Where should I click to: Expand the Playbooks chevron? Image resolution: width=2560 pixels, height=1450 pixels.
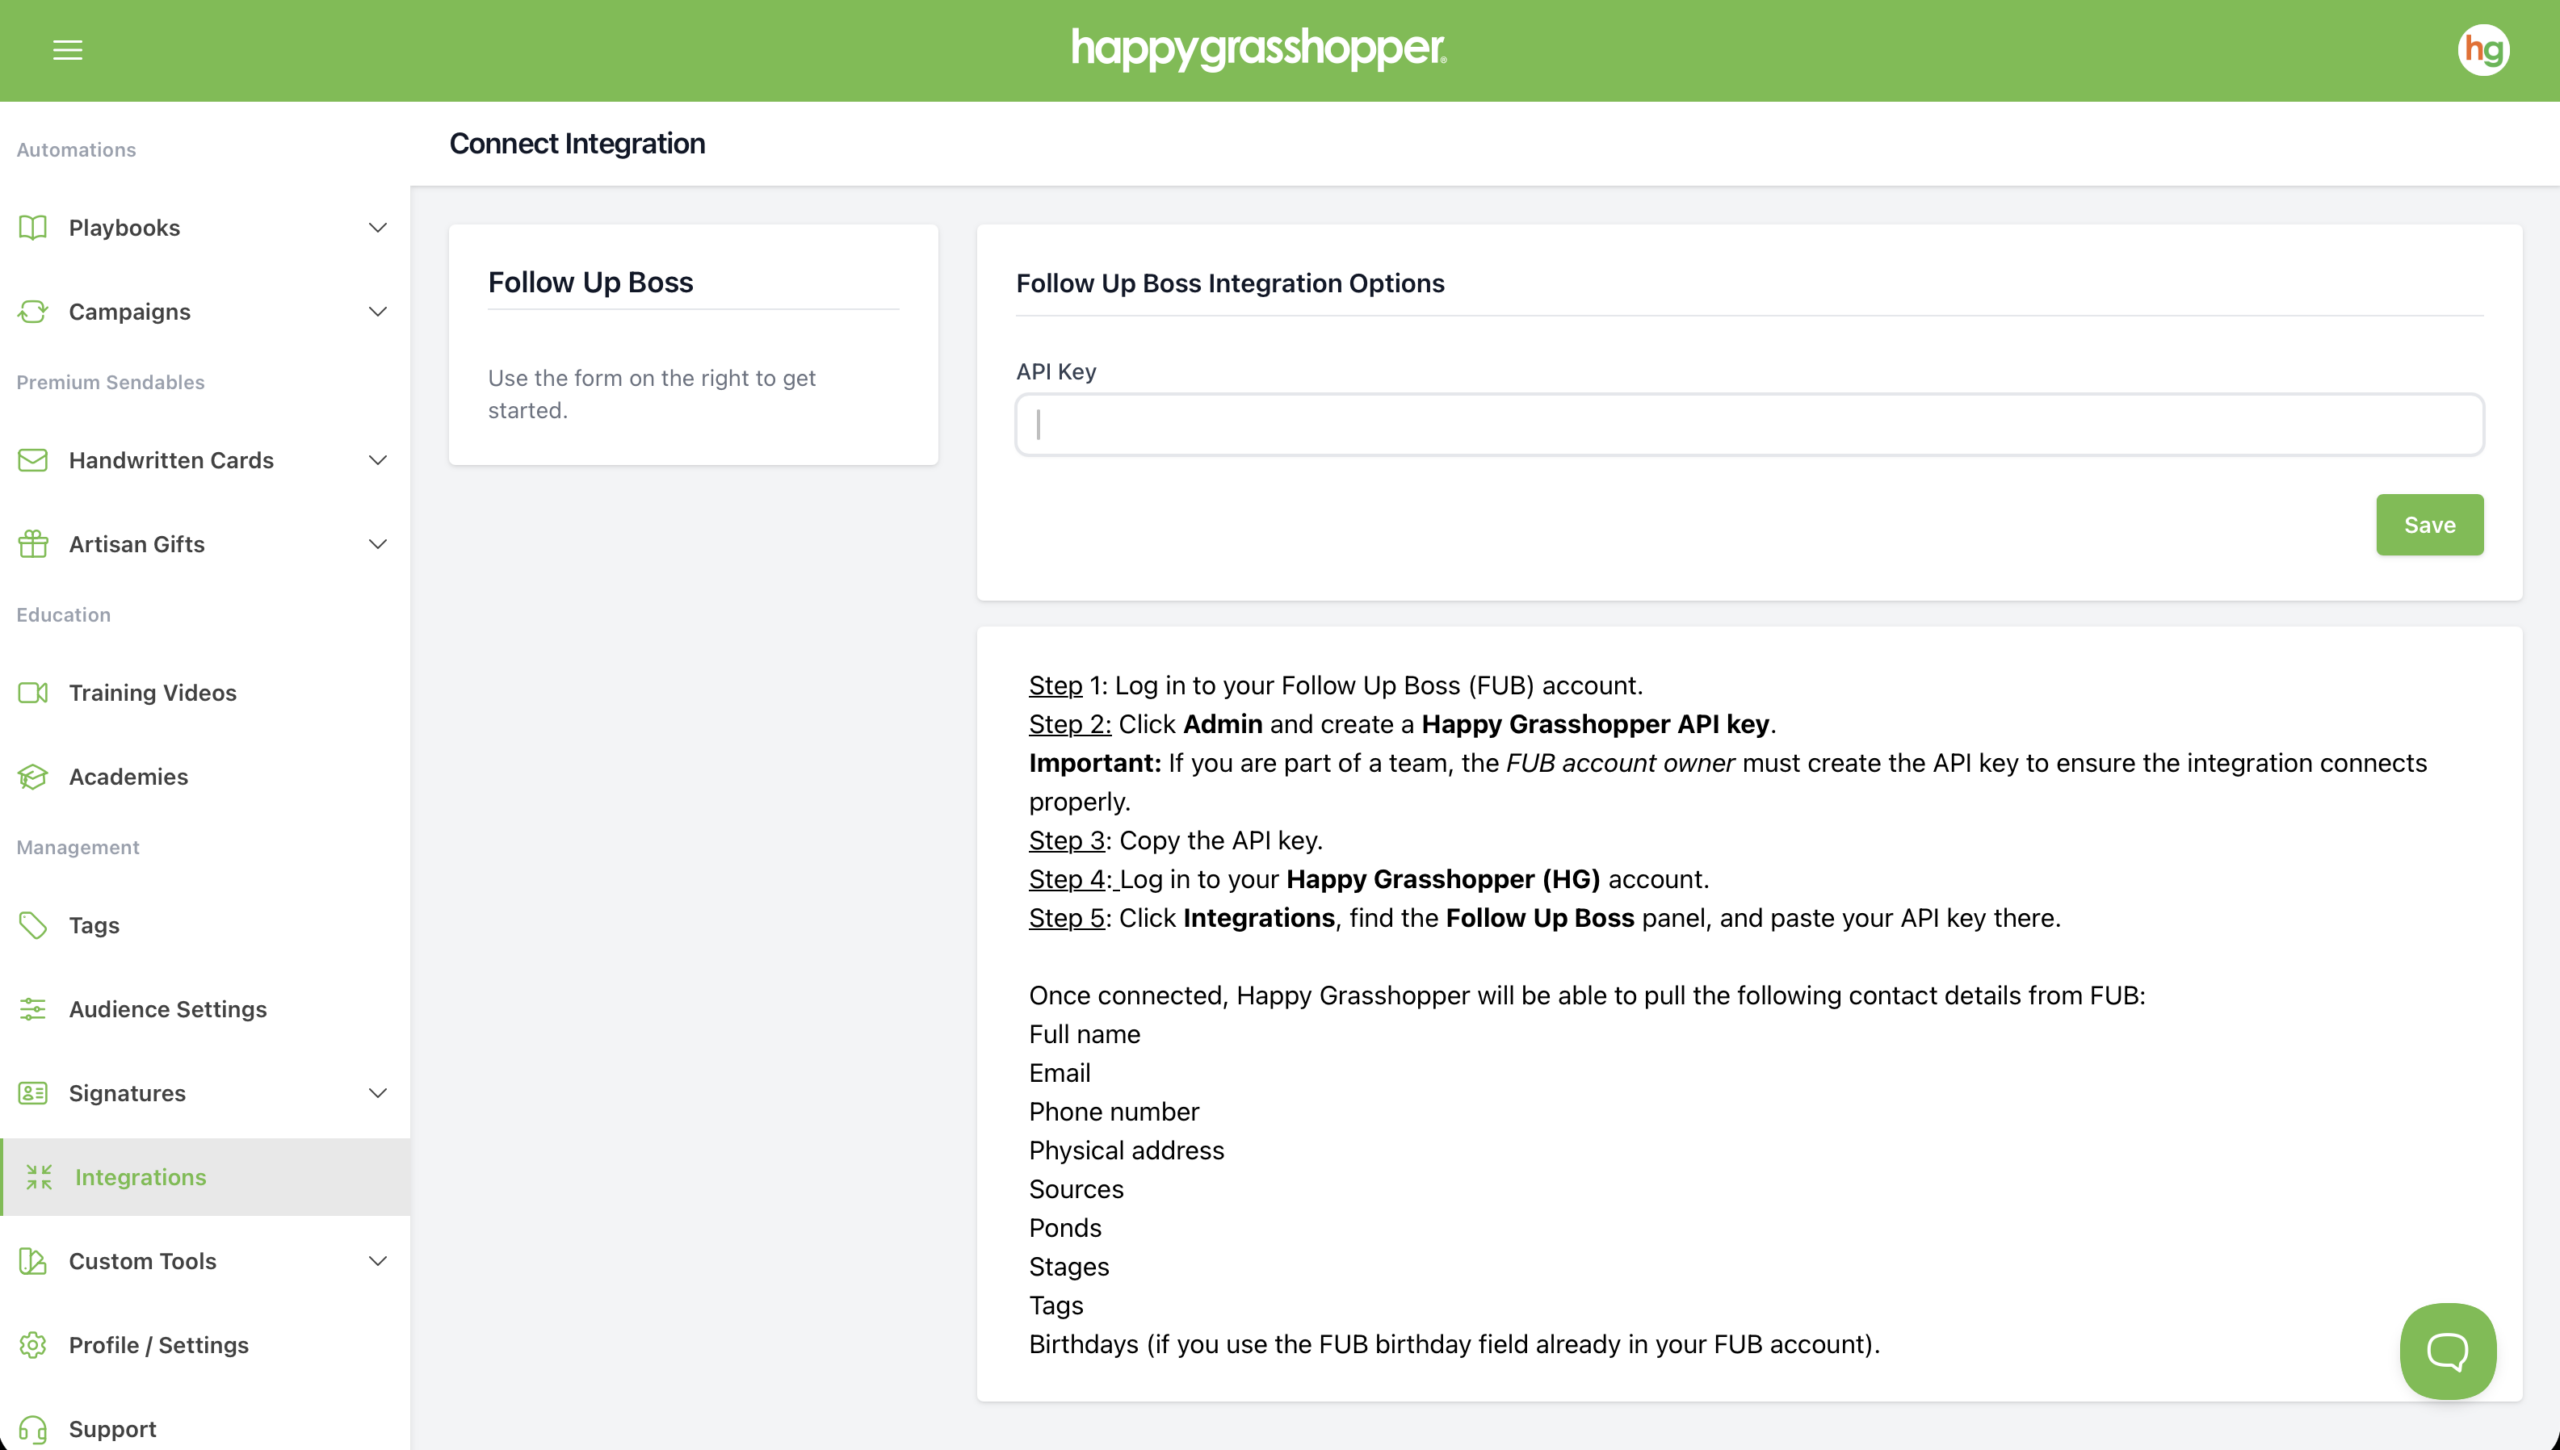point(377,228)
